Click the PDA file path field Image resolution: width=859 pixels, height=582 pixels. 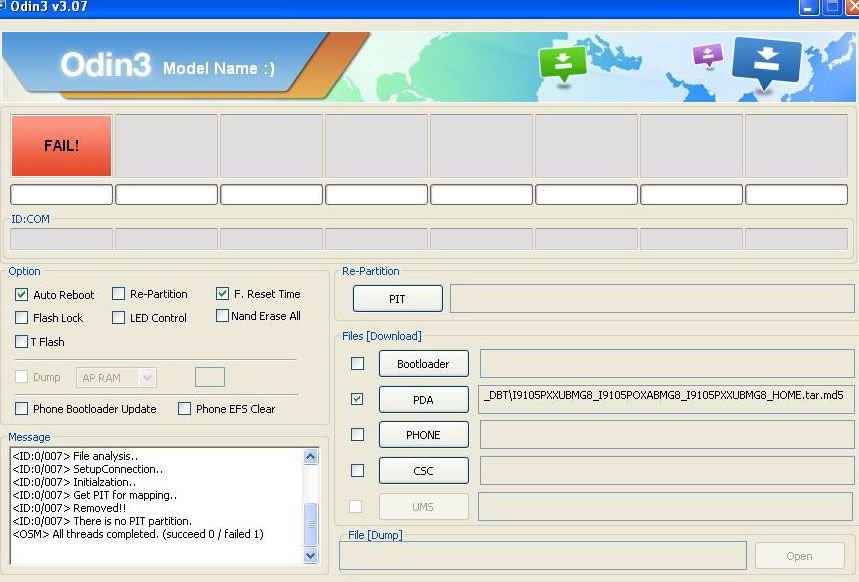coord(667,399)
